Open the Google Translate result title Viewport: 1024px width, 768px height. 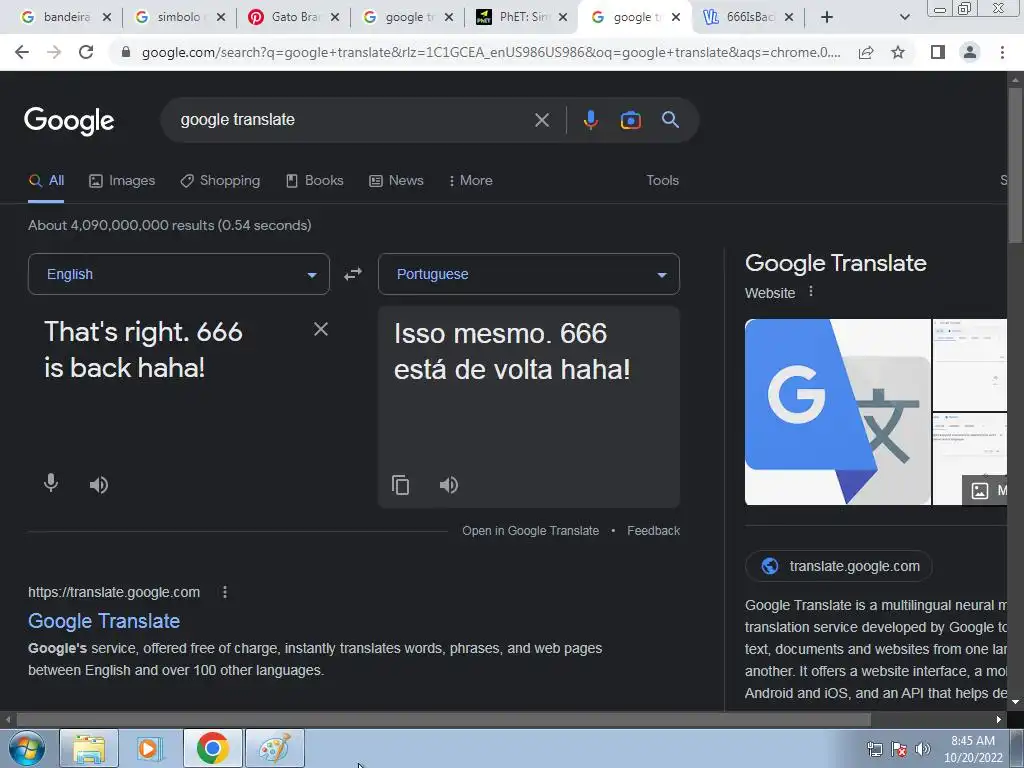(104, 621)
